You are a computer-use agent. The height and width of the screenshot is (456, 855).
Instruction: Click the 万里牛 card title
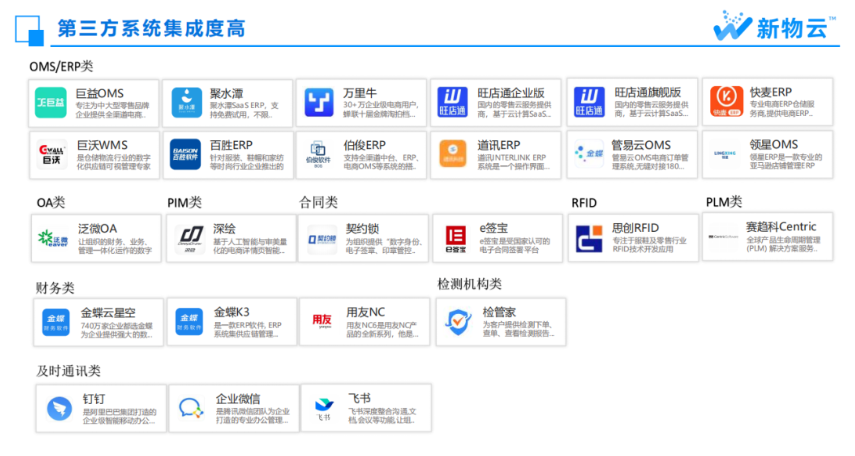(x=359, y=93)
